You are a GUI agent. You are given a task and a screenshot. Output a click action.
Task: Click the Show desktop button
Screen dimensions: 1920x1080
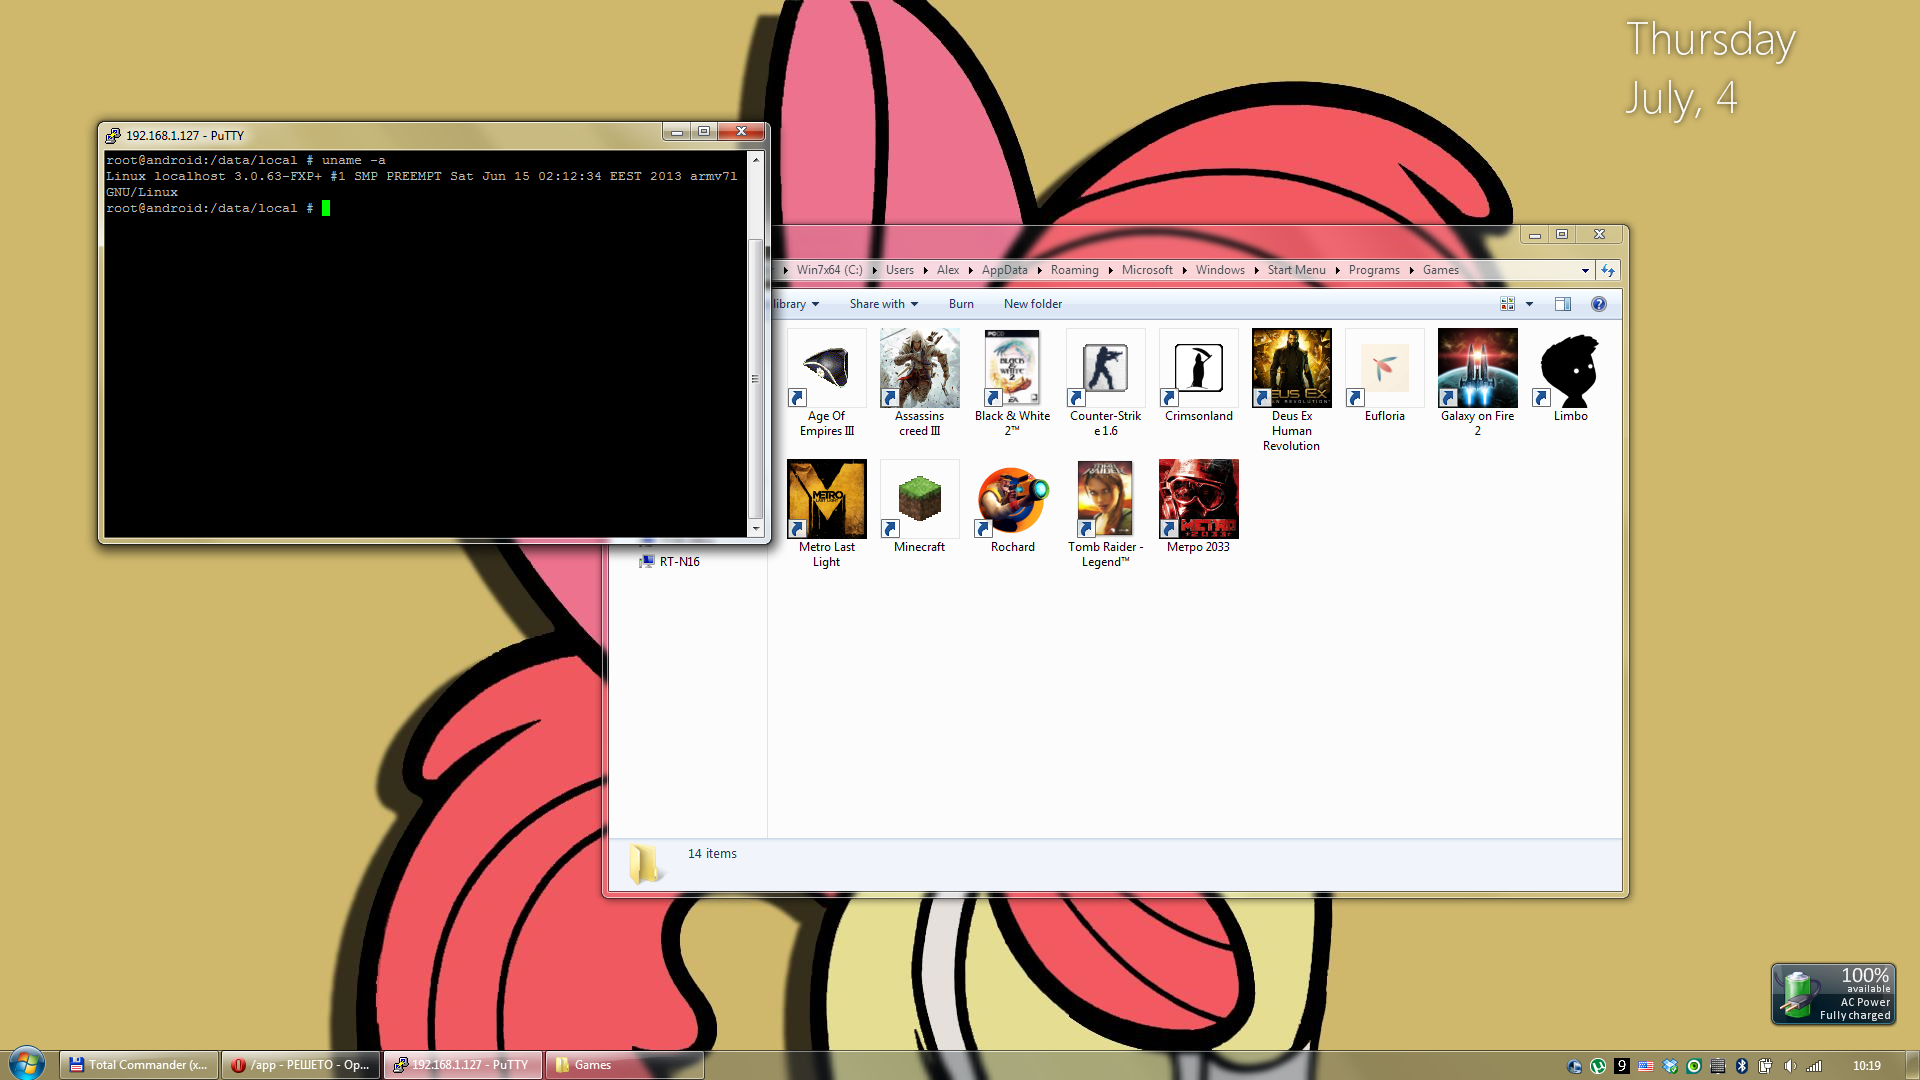1912,1065
